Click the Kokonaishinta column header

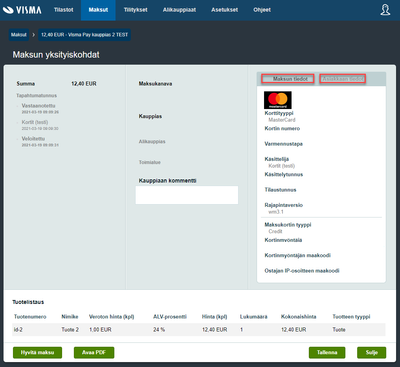point(299,317)
